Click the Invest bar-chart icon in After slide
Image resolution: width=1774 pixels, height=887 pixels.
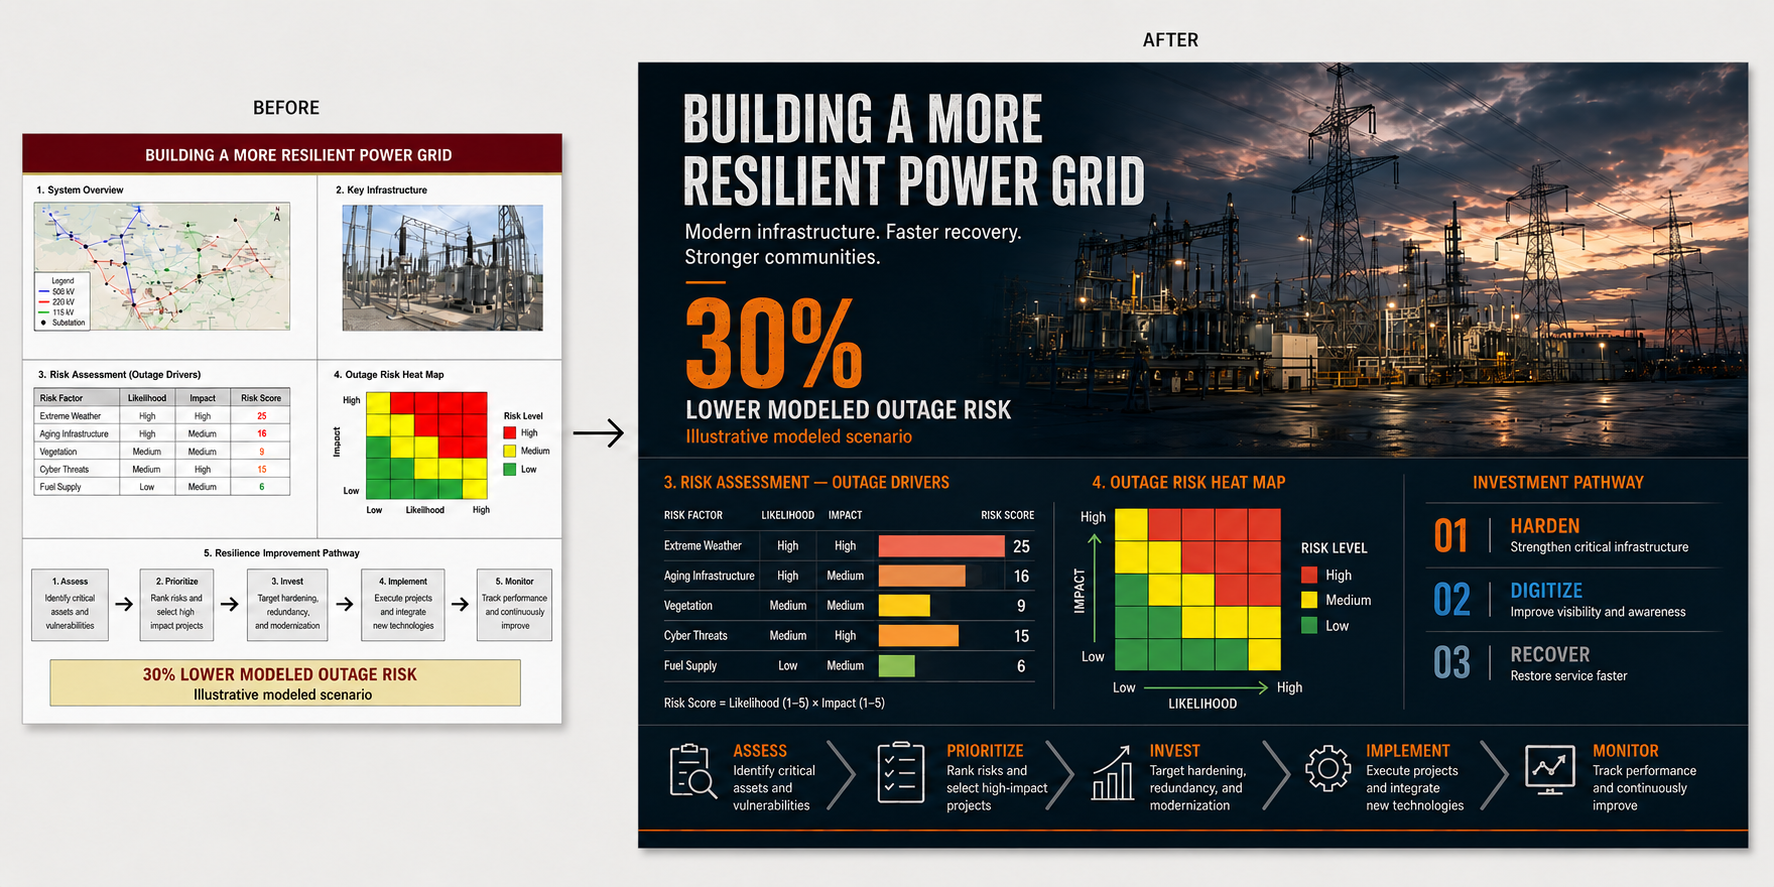coord(1112,772)
